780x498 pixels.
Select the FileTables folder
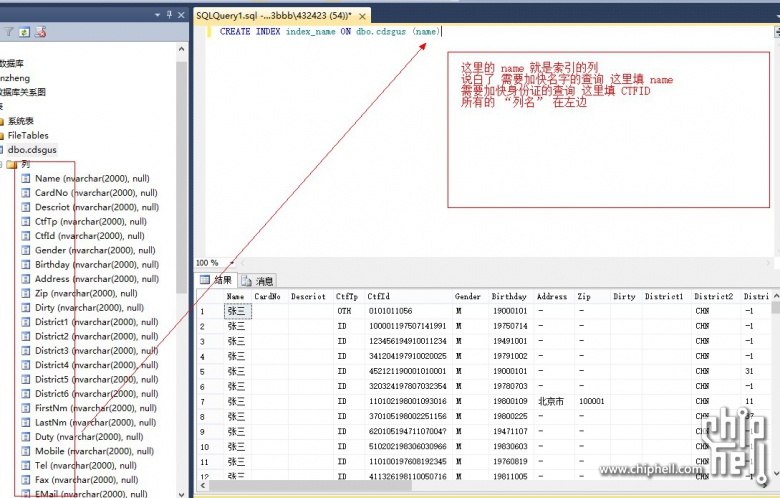28,135
